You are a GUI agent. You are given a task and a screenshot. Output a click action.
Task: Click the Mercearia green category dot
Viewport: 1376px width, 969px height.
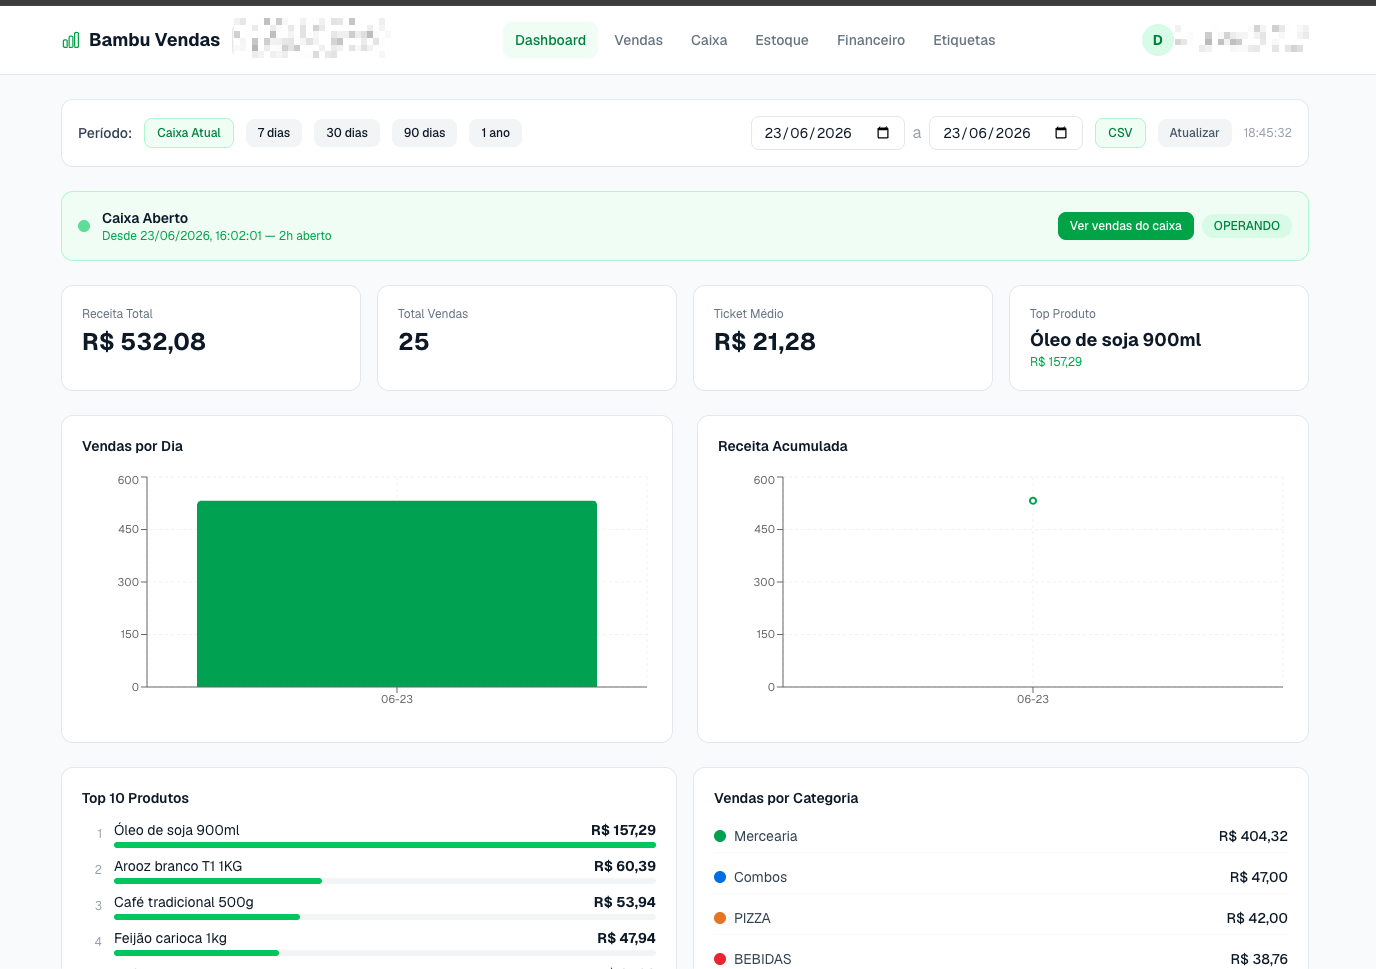tap(720, 836)
